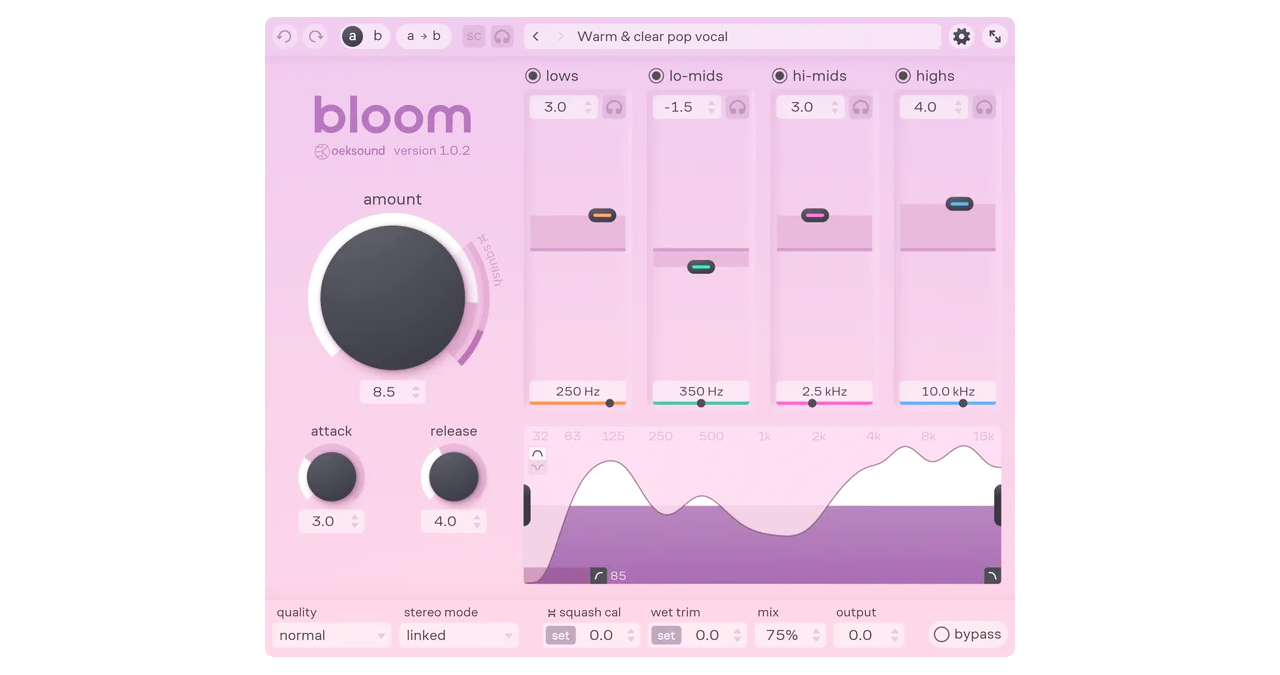Click the squash cal set button
This screenshot has width=1280, height=675.
pos(560,635)
